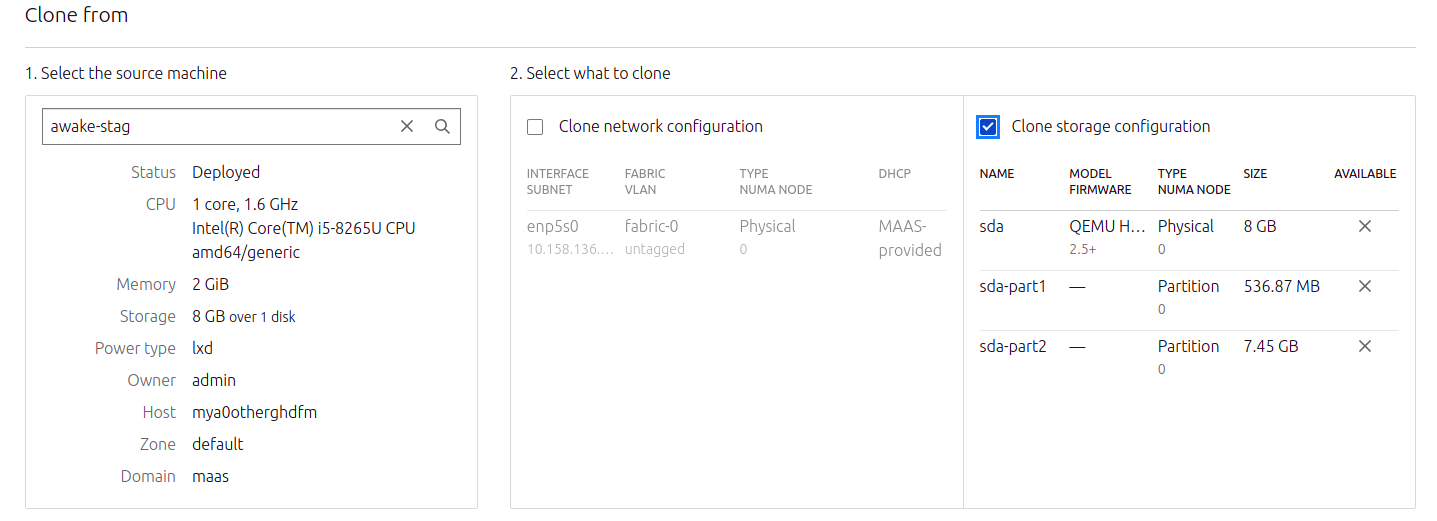Uncheck Clone storage configuration checkbox
1437x521 pixels.
(988, 127)
